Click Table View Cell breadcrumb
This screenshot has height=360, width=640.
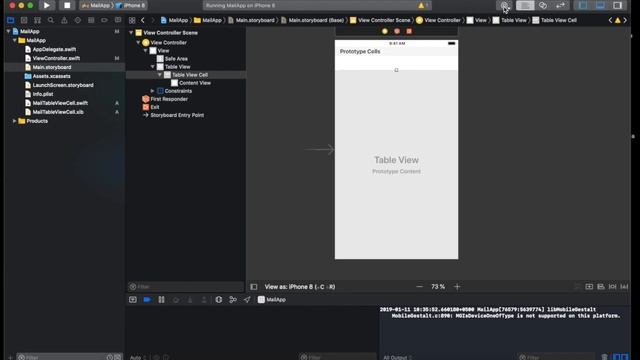pos(558,20)
